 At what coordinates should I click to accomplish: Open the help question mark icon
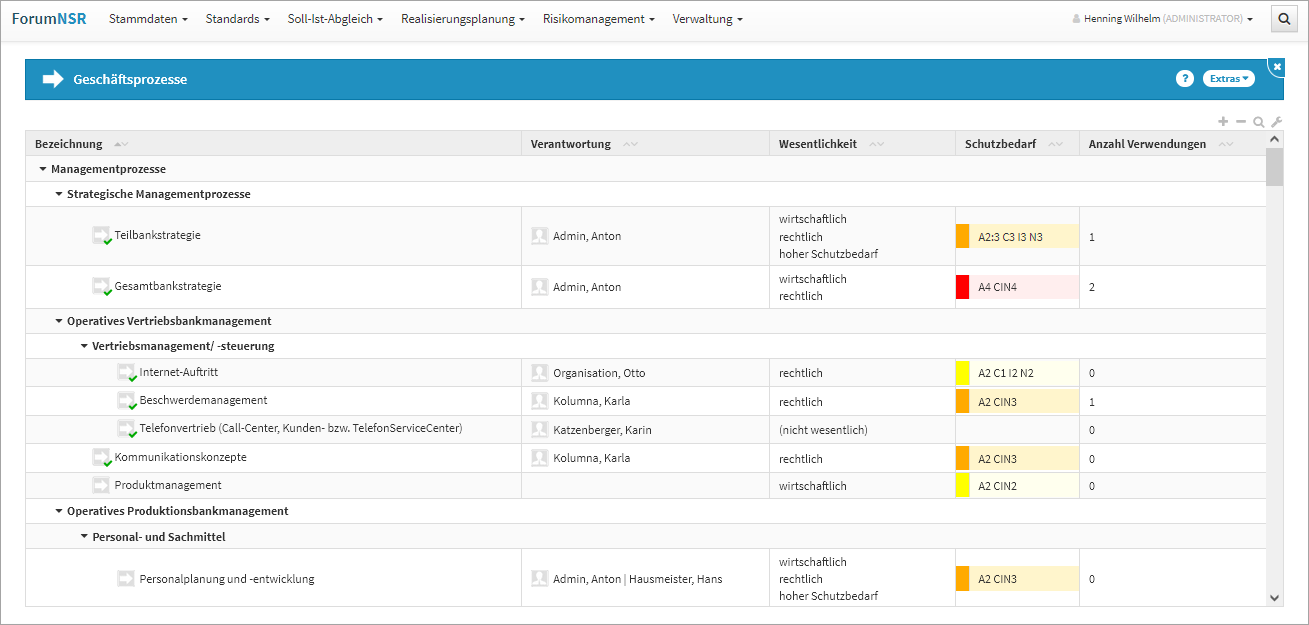pyautogui.click(x=1185, y=79)
